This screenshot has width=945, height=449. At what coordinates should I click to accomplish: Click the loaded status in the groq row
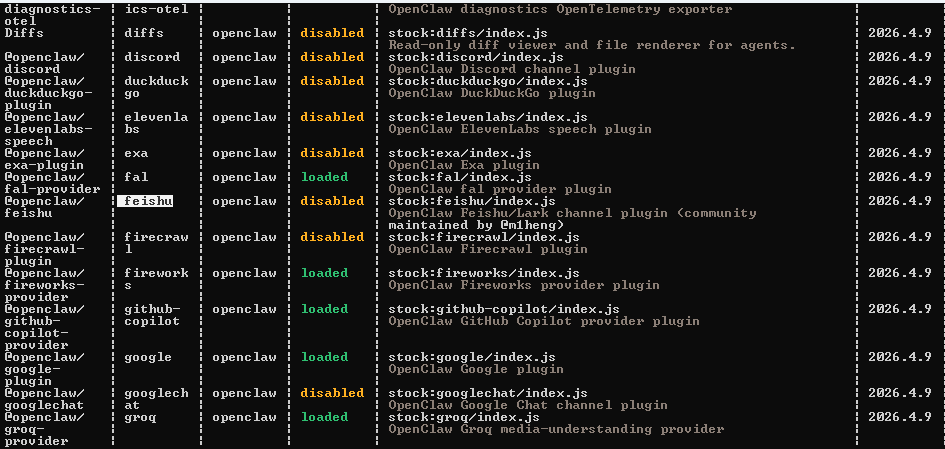324,417
